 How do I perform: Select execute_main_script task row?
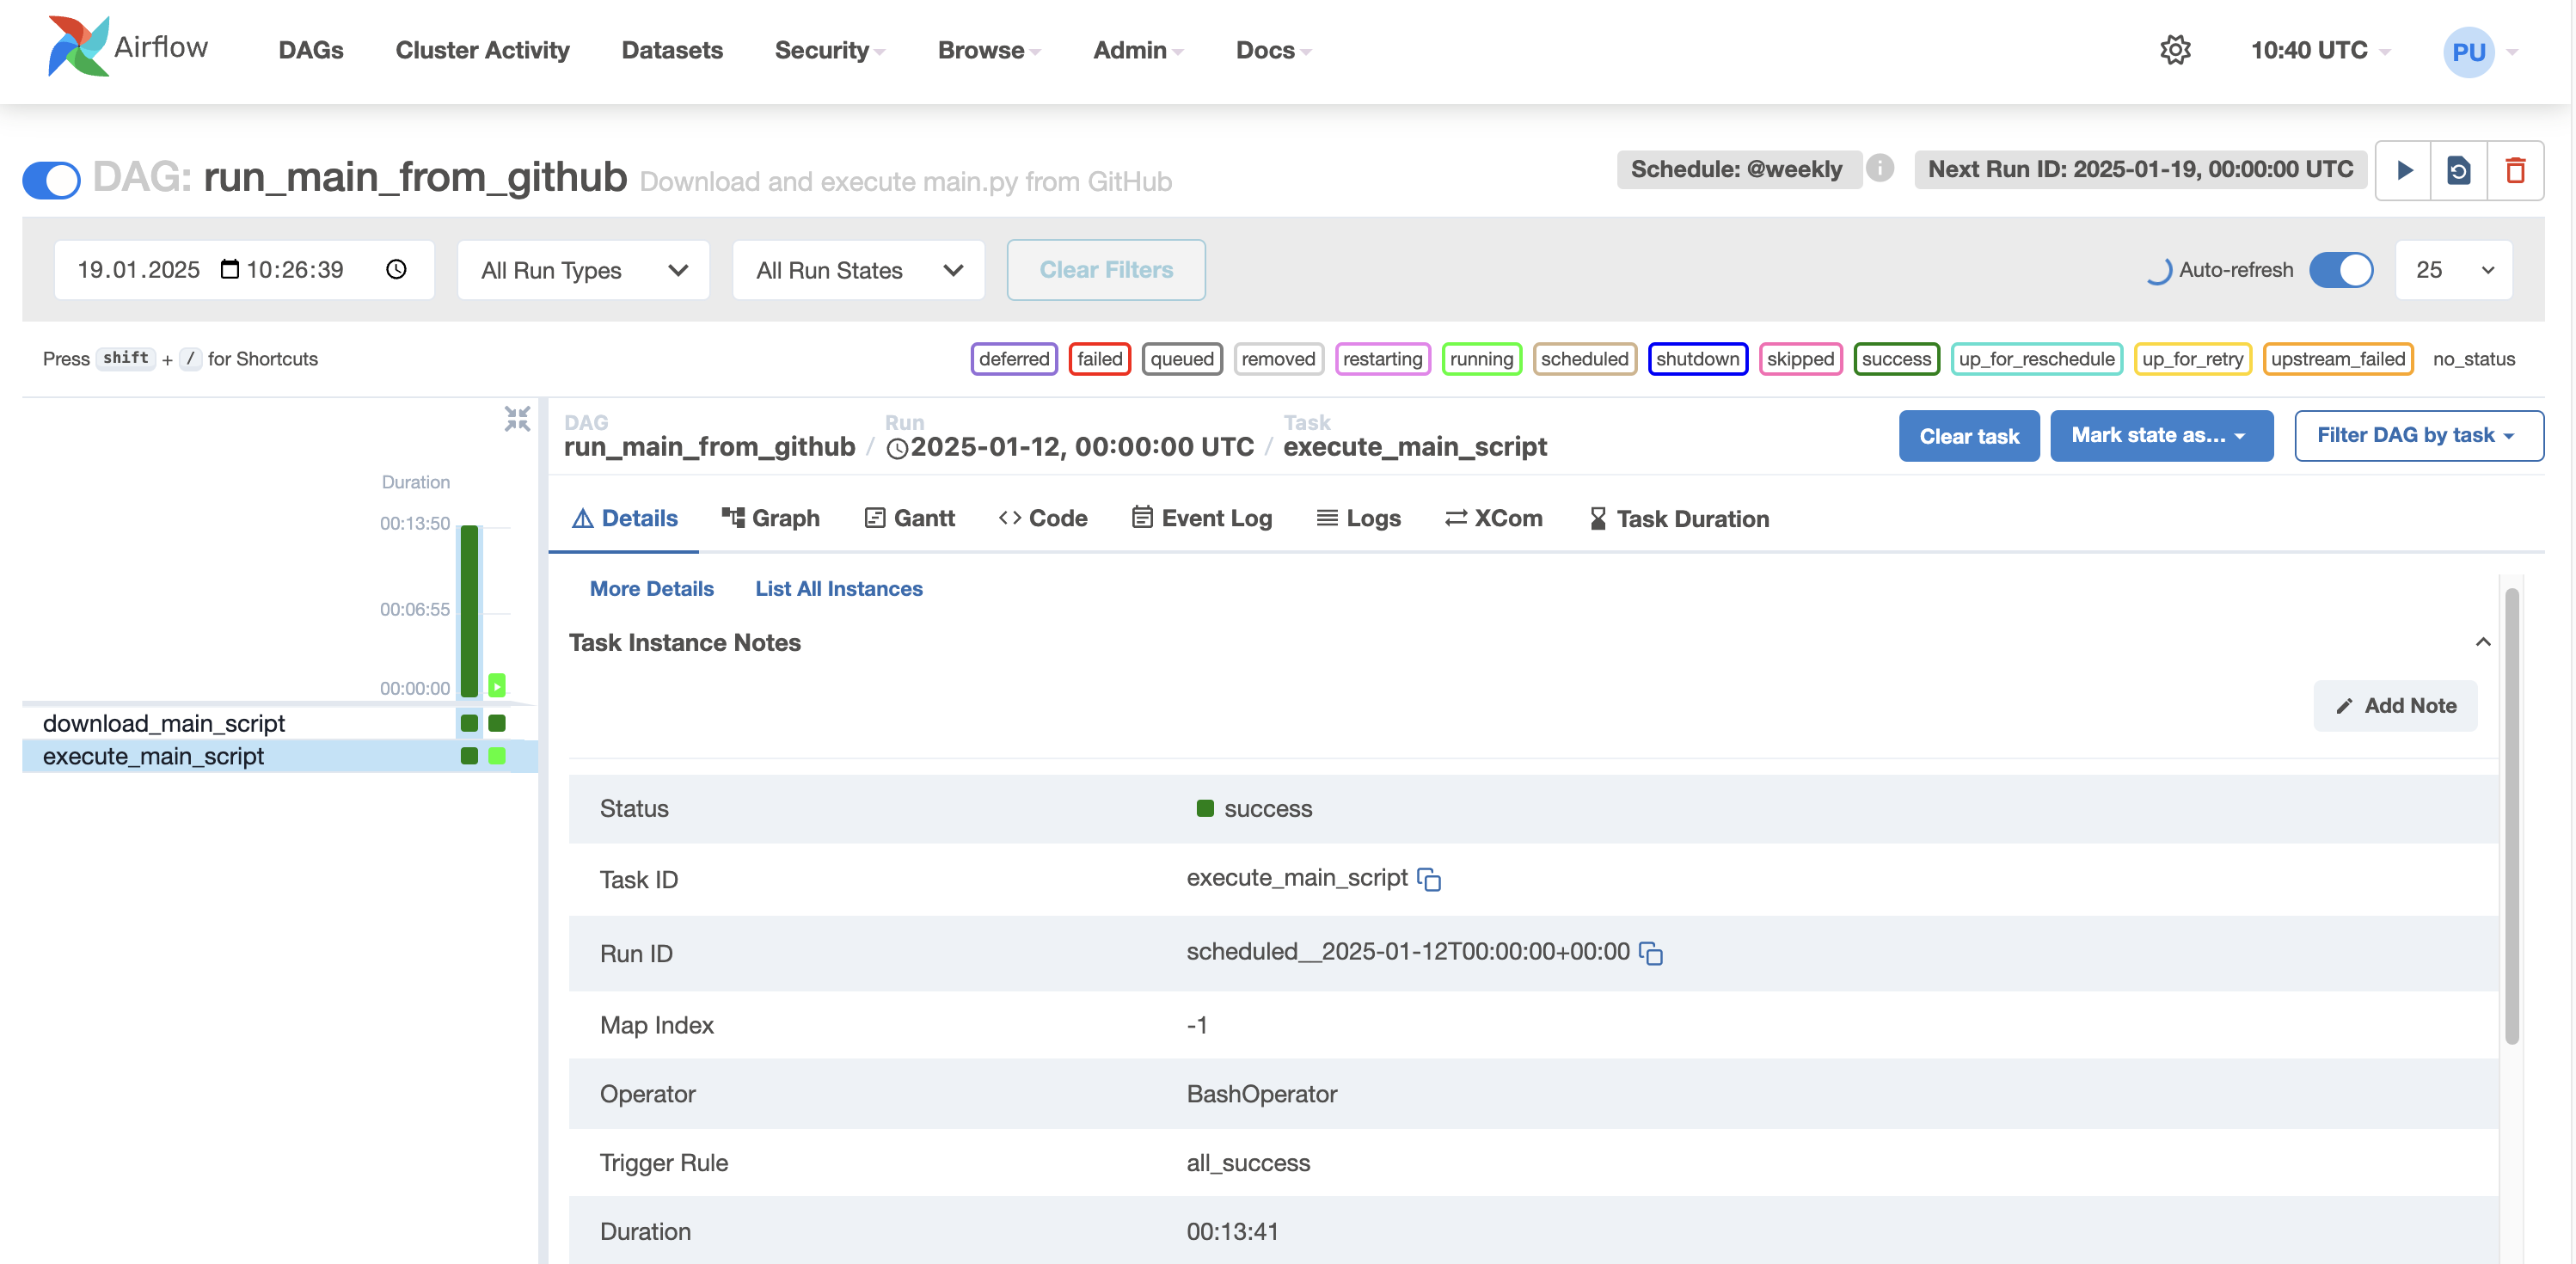pos(280,756)
